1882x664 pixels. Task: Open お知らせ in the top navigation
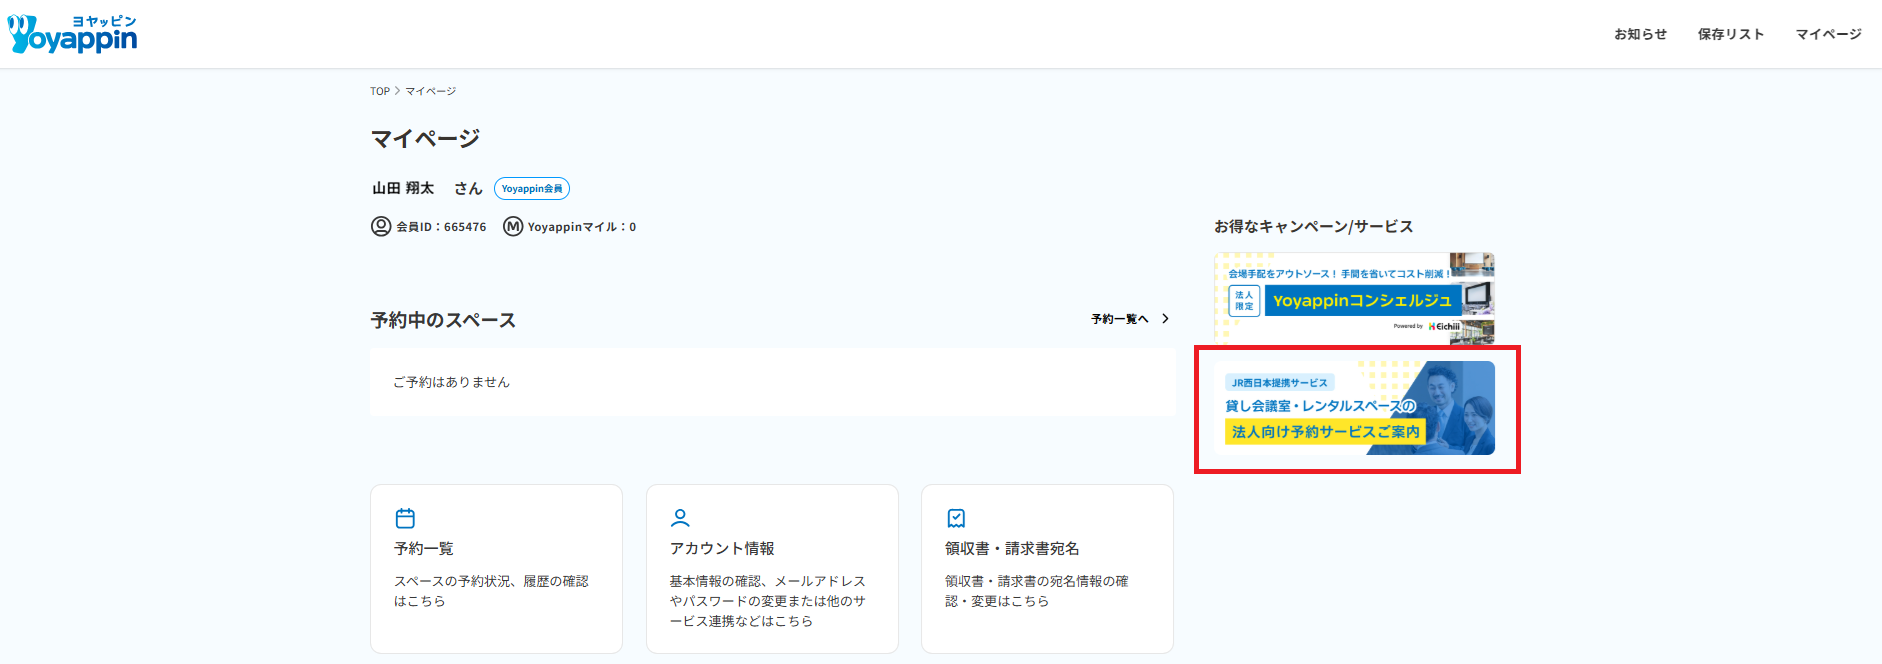[x=1640, y=34]
